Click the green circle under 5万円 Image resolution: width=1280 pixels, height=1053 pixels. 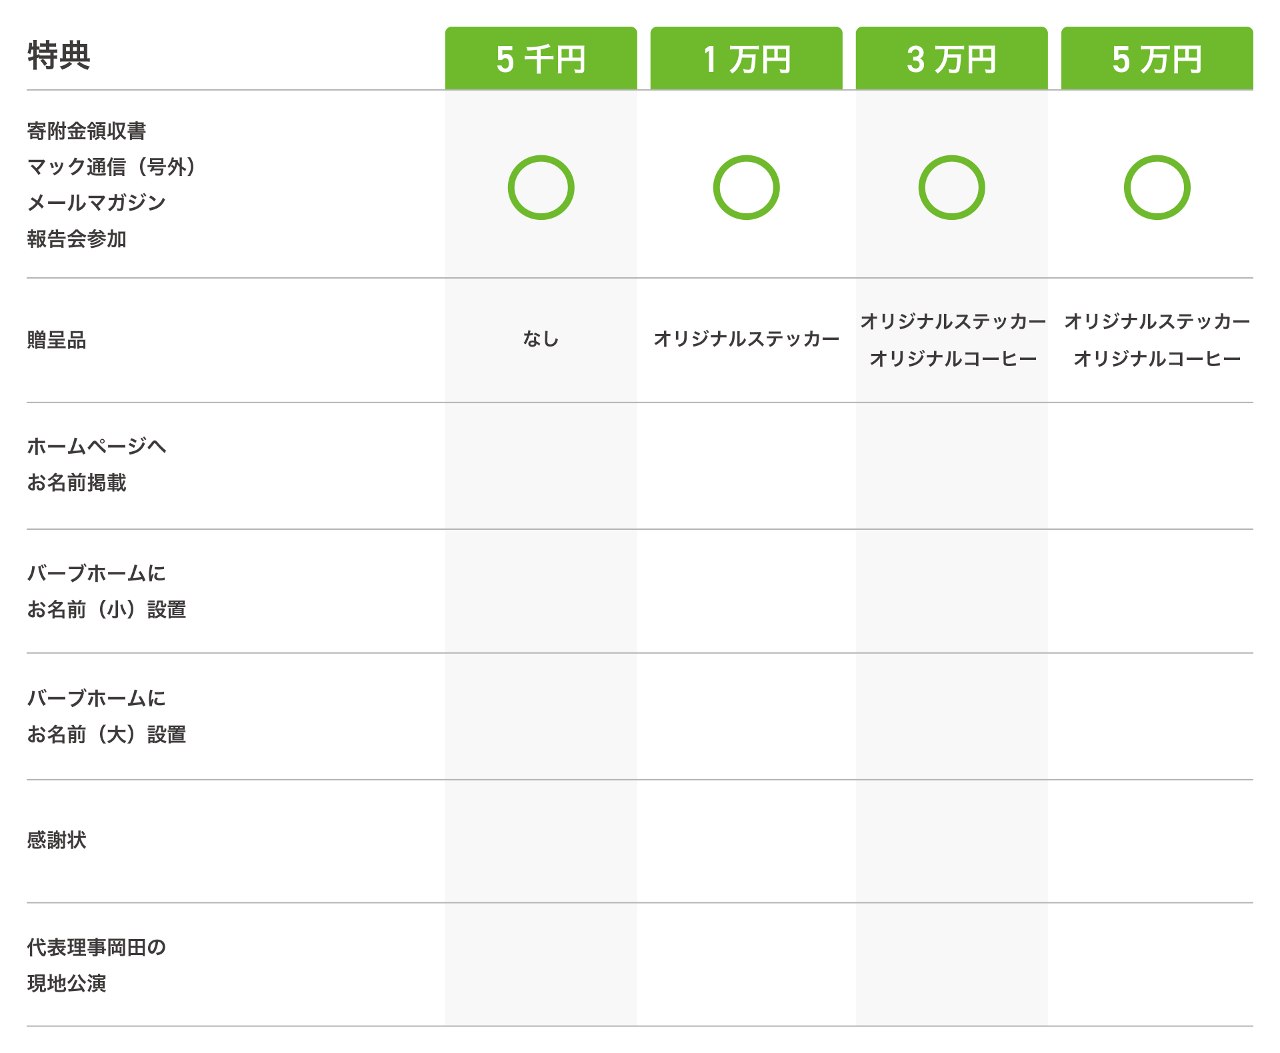[1157, 187]
